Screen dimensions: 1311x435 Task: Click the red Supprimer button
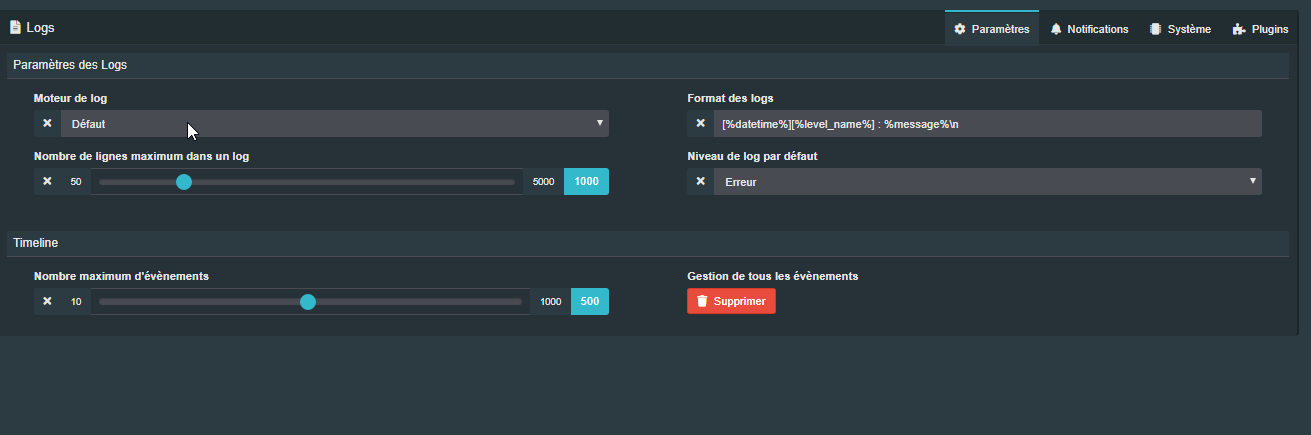point(731,301)
